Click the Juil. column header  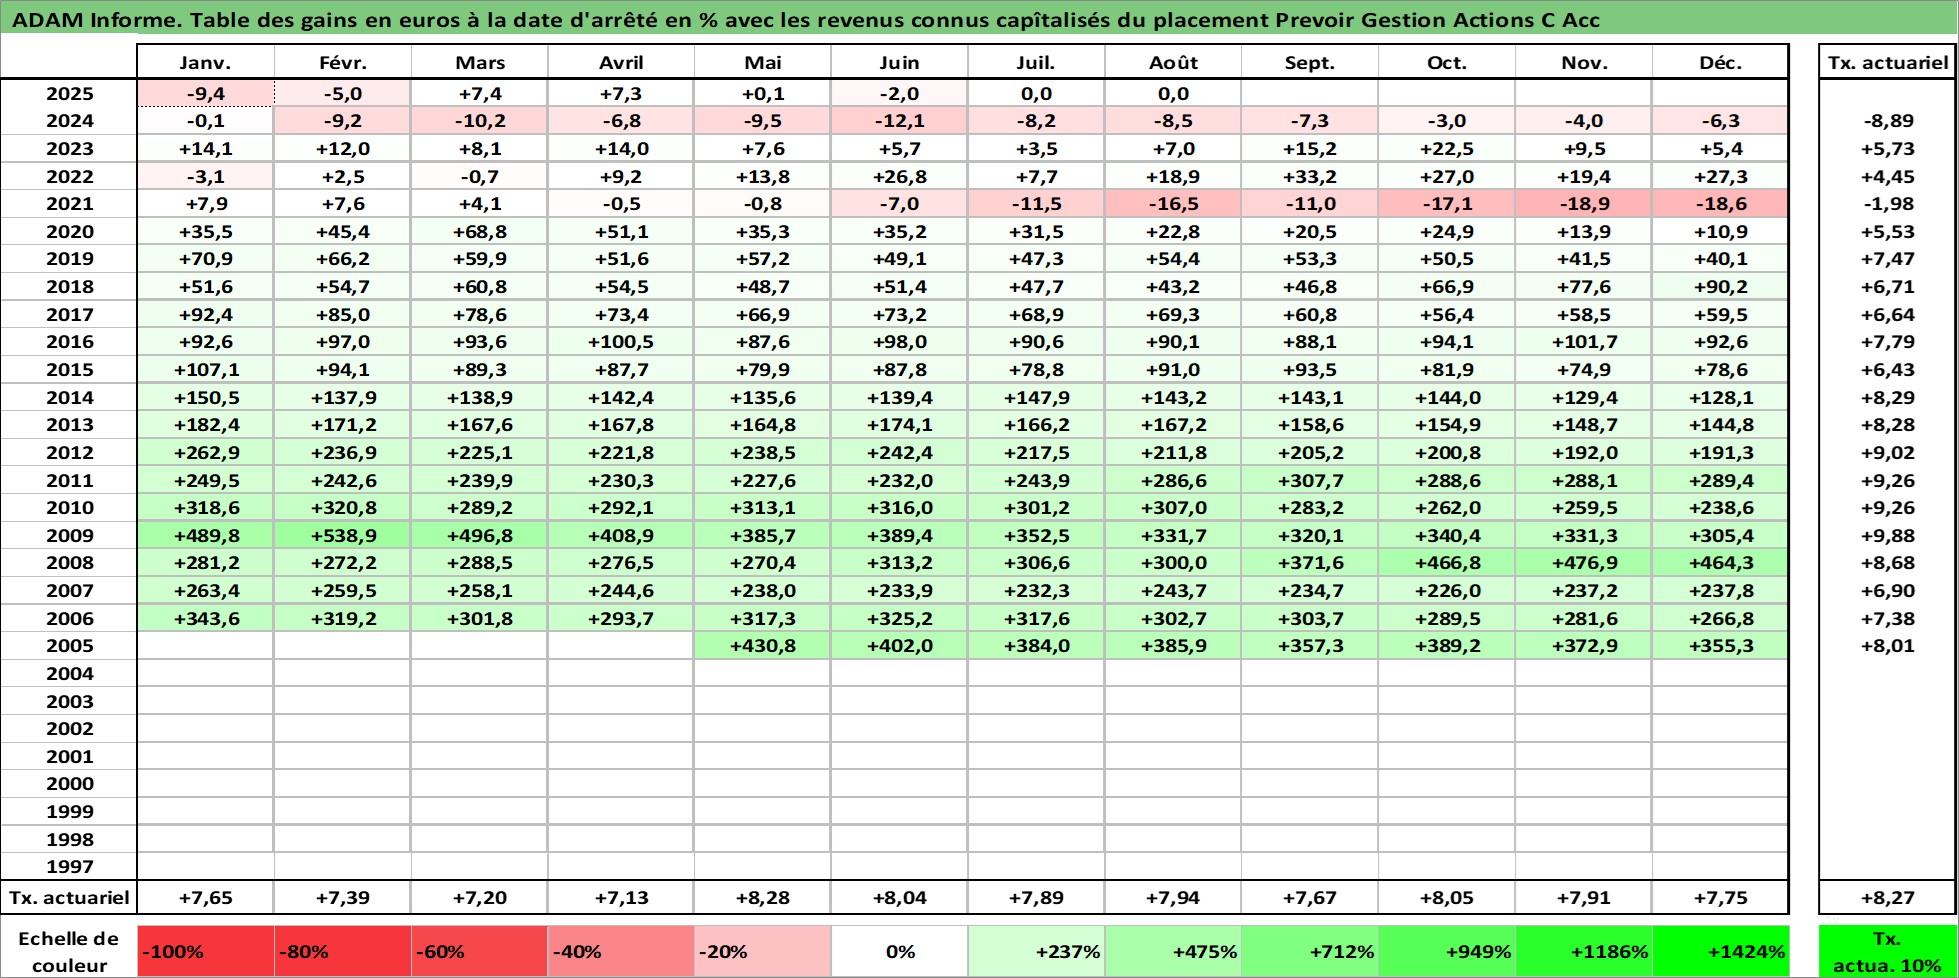[x=1036, y=62]
